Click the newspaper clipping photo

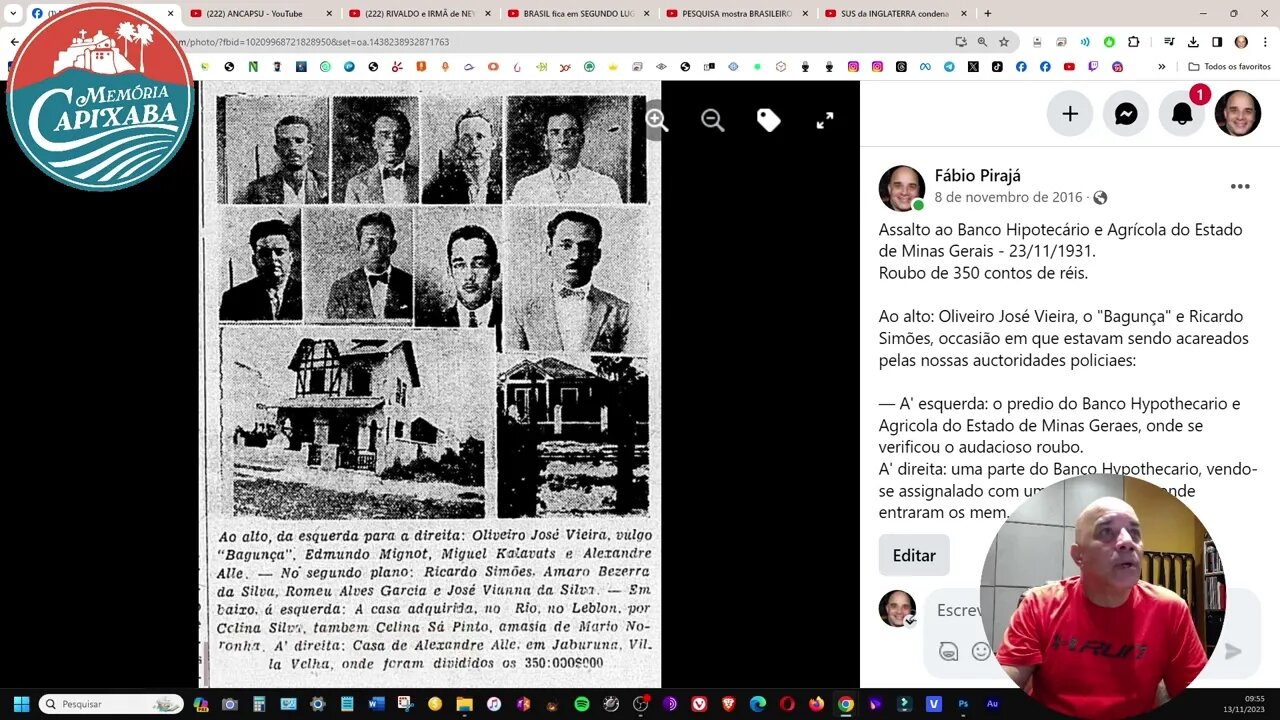(x=431, y=384)
